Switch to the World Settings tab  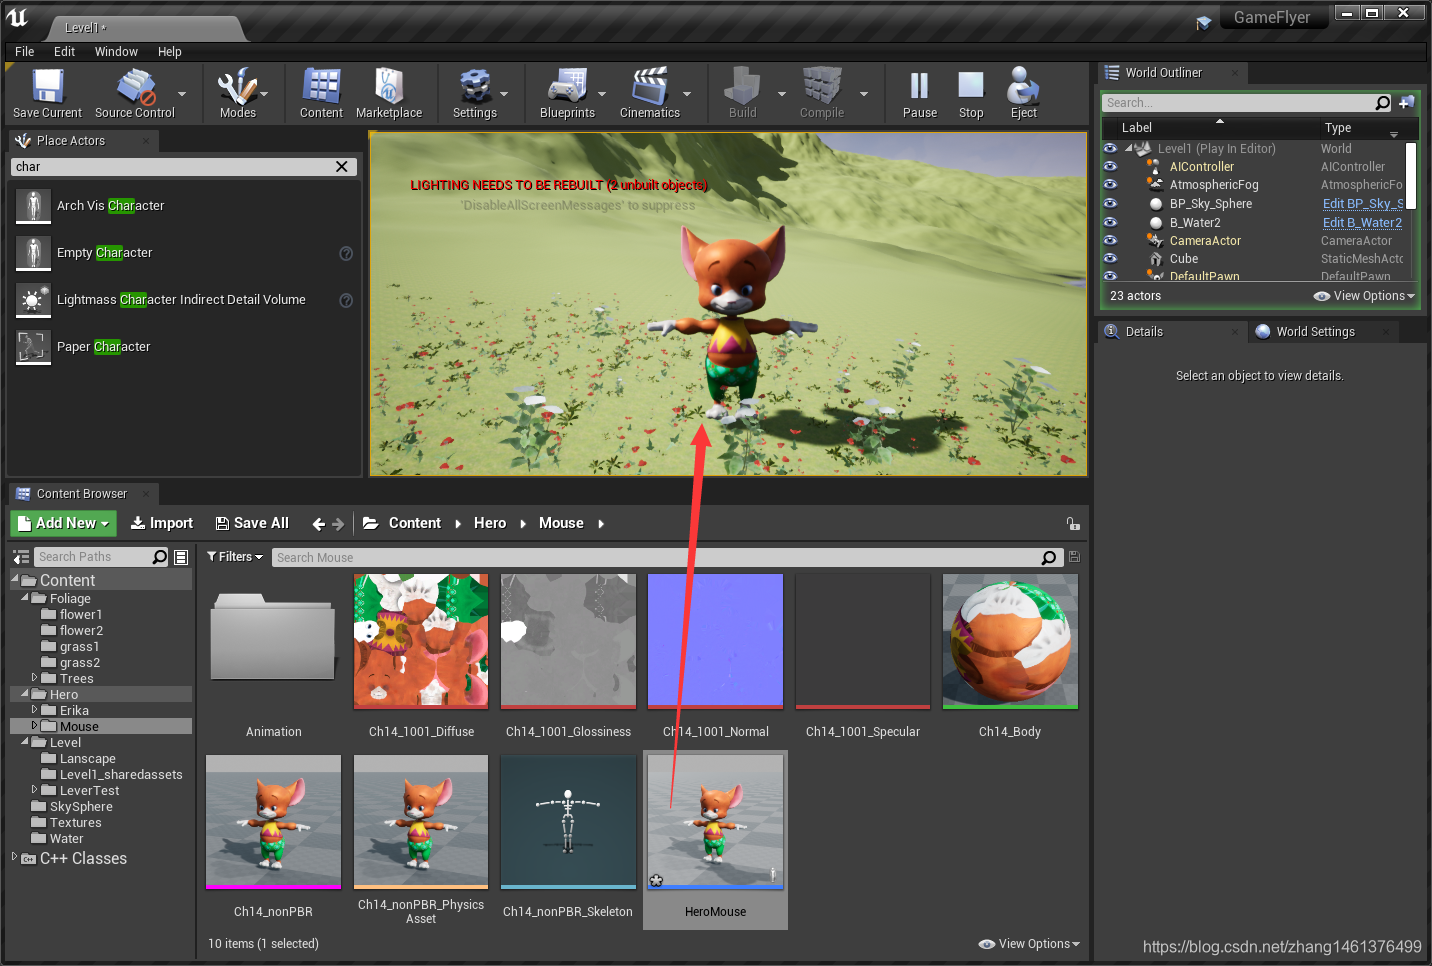pyautogui.click(x=1315, y=332)
